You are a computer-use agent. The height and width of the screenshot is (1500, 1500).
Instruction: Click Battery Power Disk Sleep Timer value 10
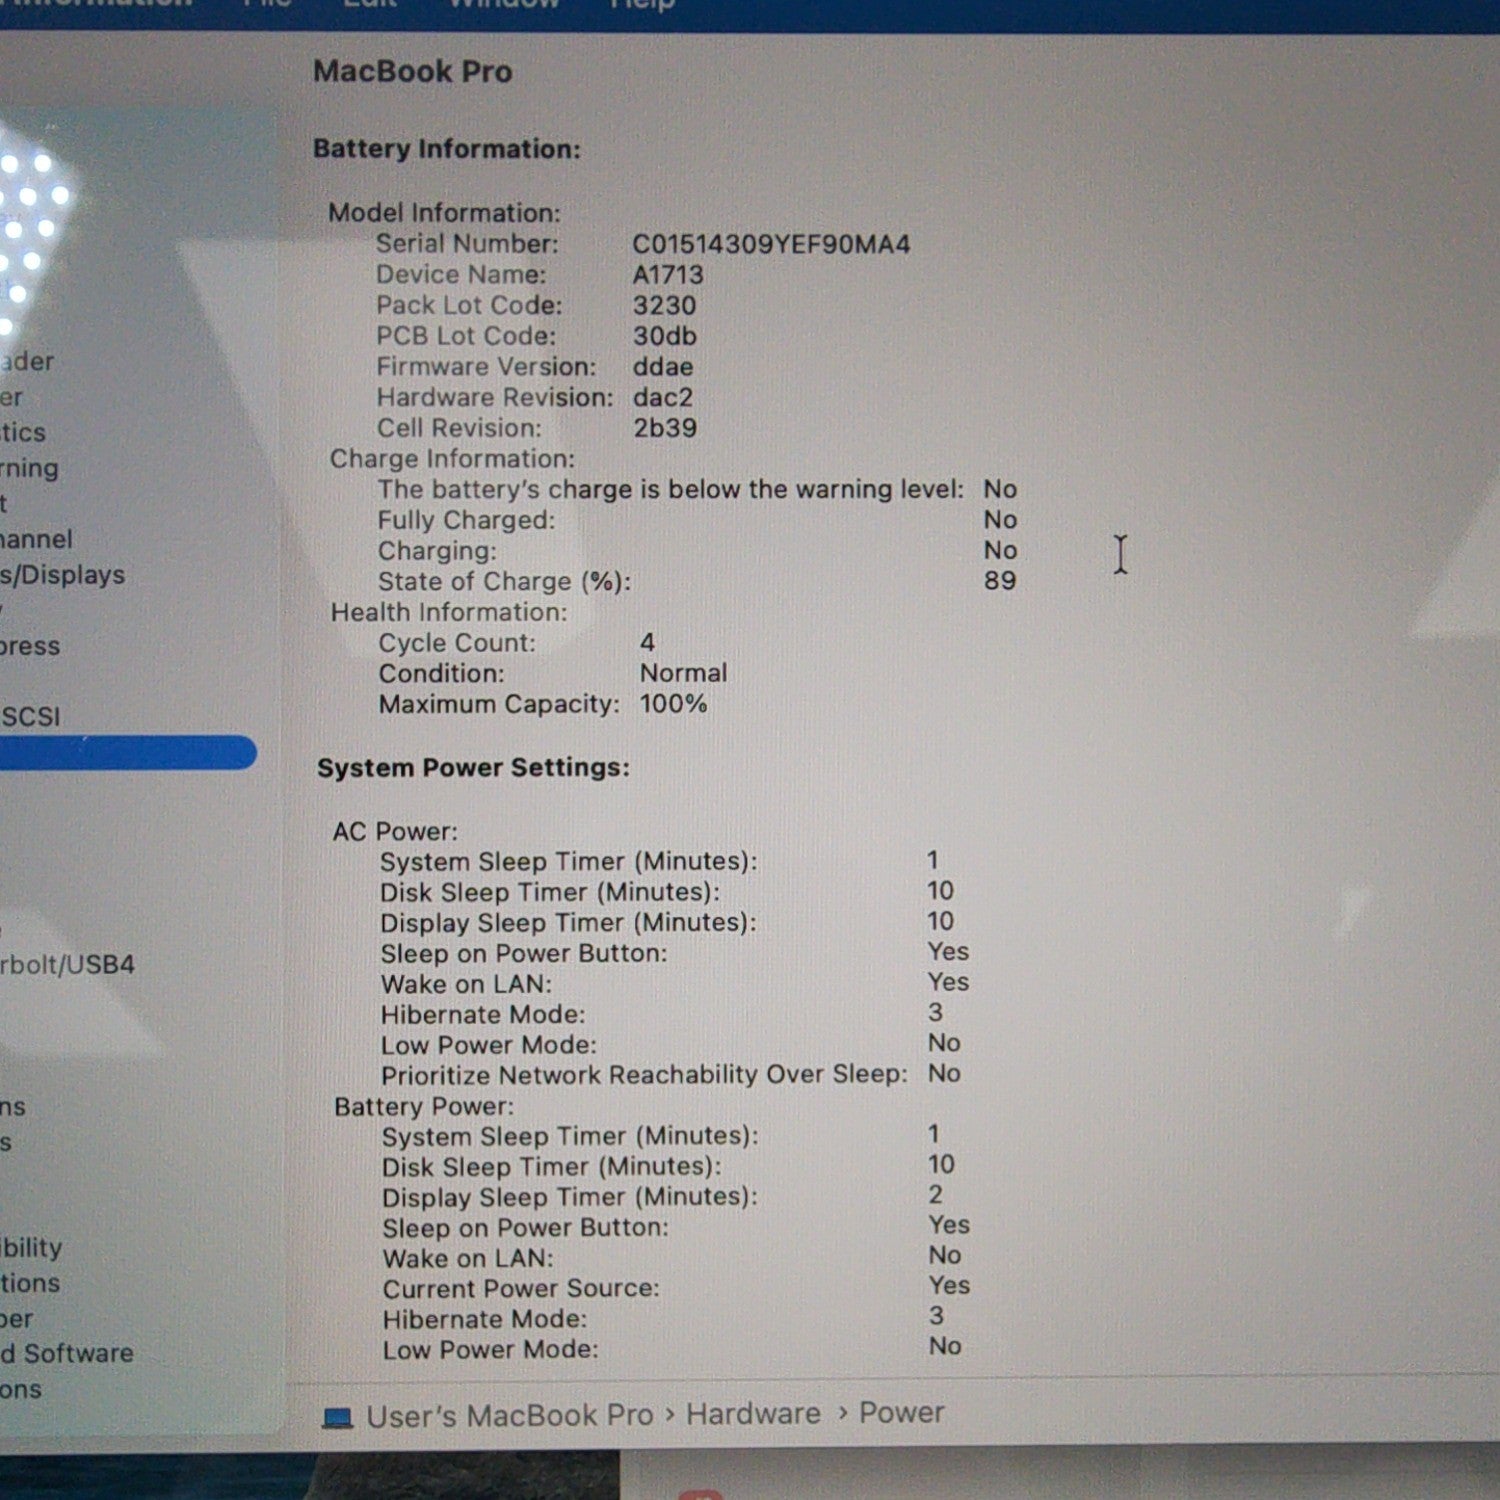941,1164
